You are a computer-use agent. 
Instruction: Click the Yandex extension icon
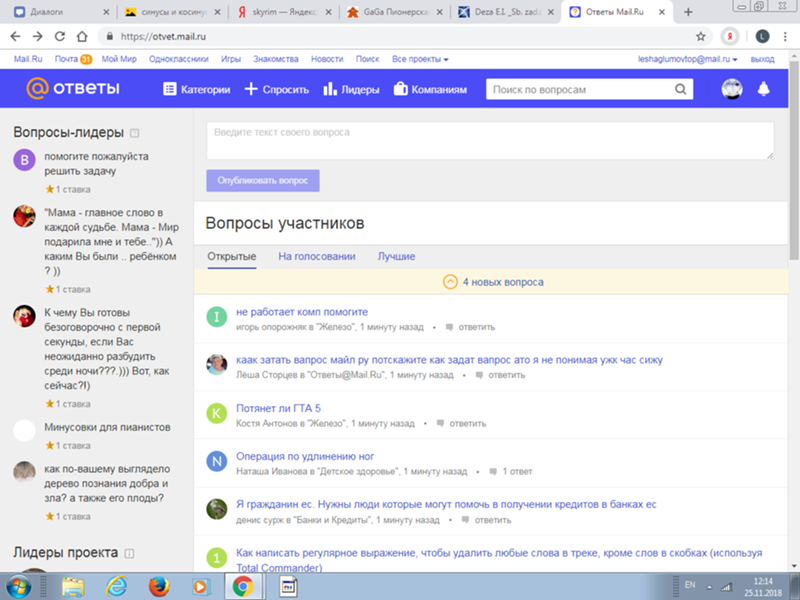tap(730, 36)
